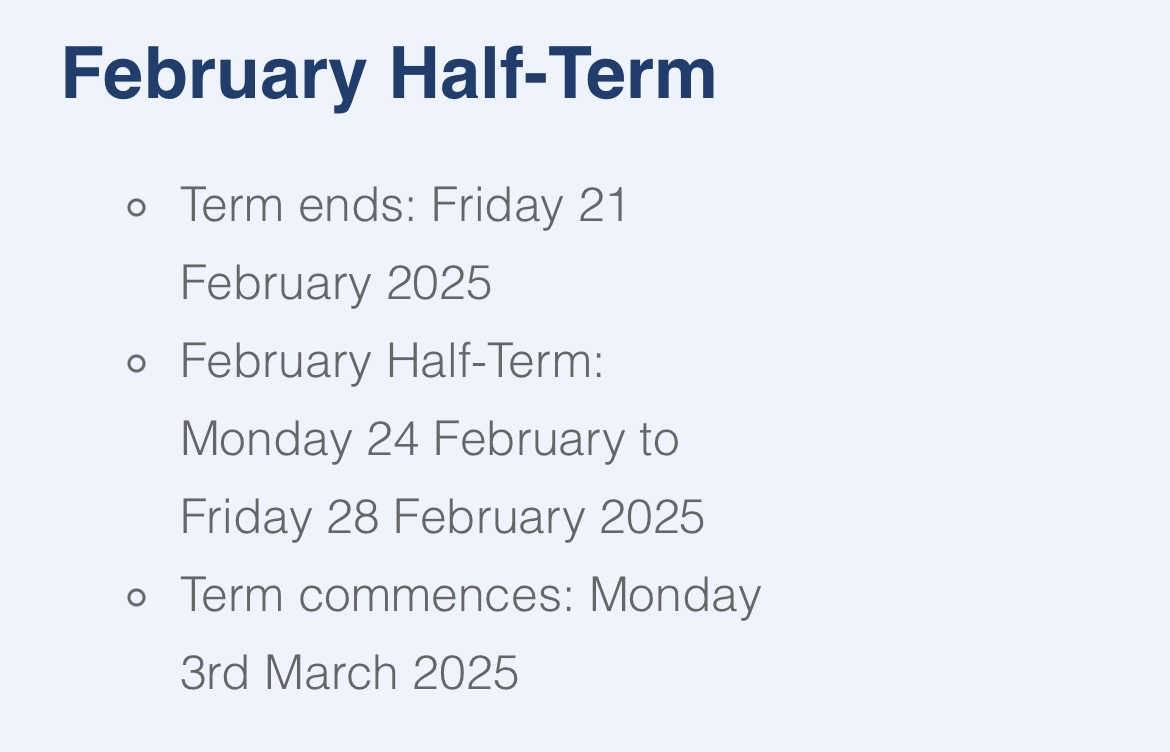Click the "Friday 28 February 2025" line

442,518
